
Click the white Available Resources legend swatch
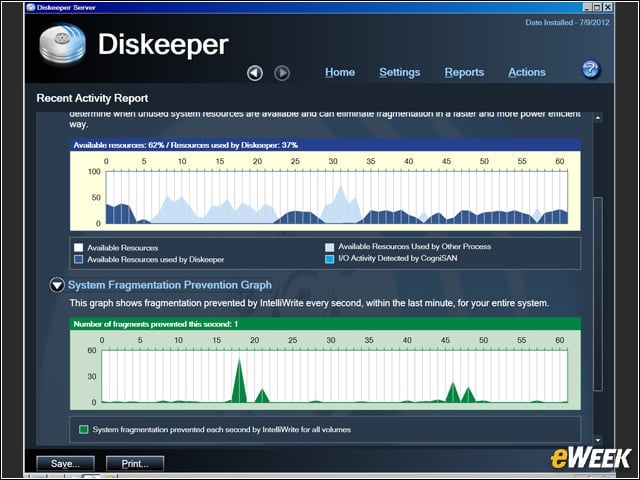pyautogui.click(x=78, y=248)
